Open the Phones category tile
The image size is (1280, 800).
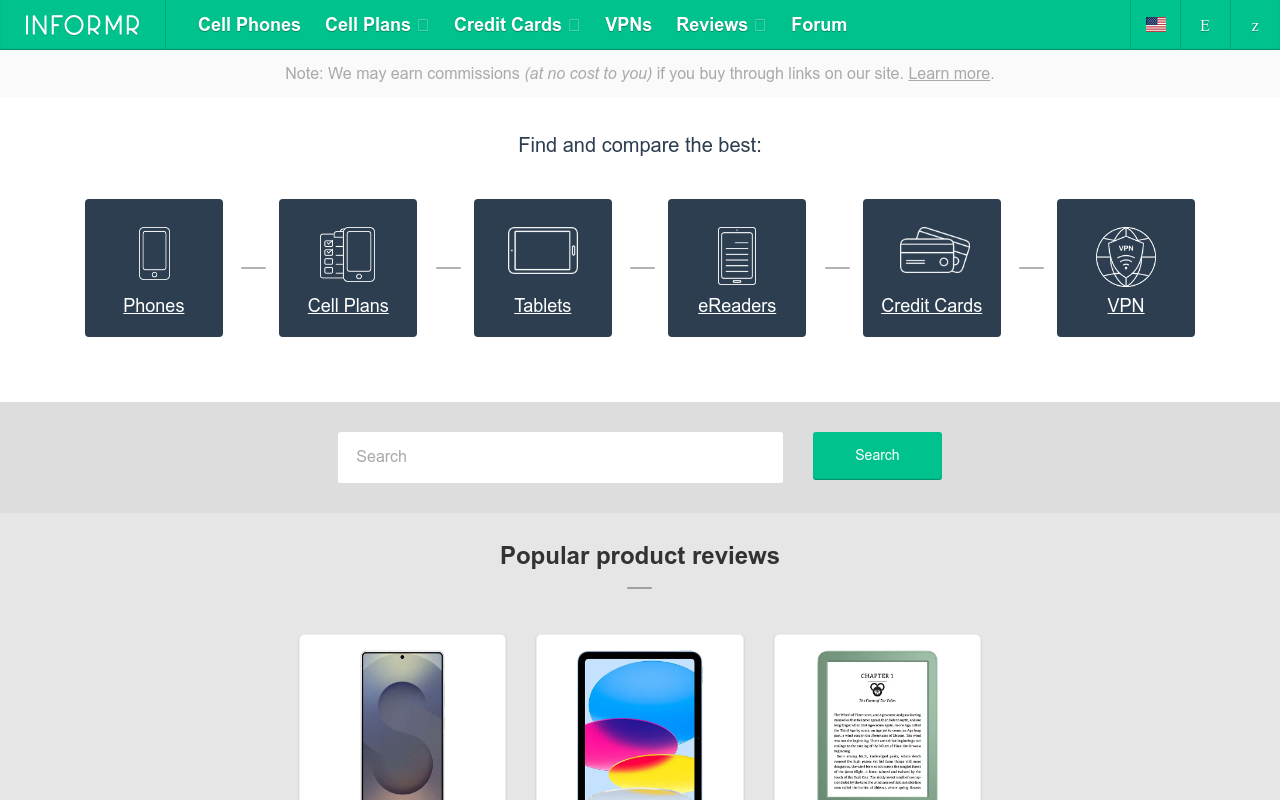[x=154, y=268]
